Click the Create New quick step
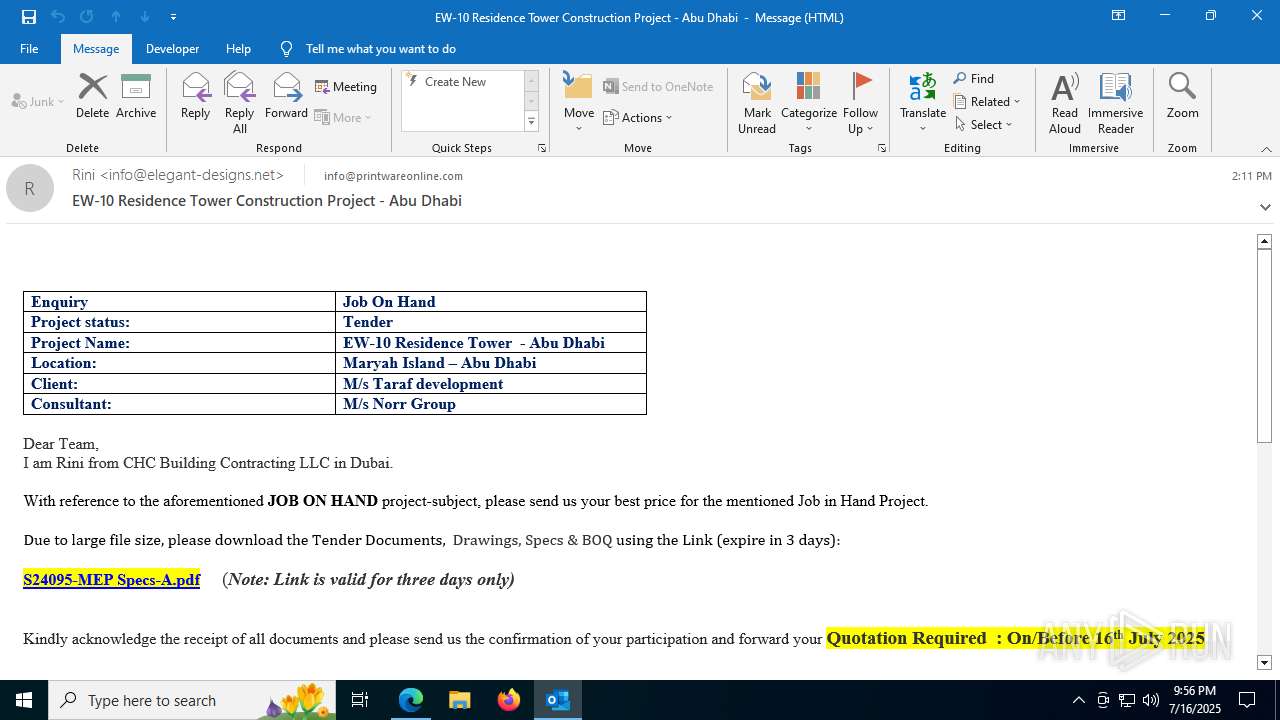The width and height of the screenshot is (1280, 720). point(463,82)
